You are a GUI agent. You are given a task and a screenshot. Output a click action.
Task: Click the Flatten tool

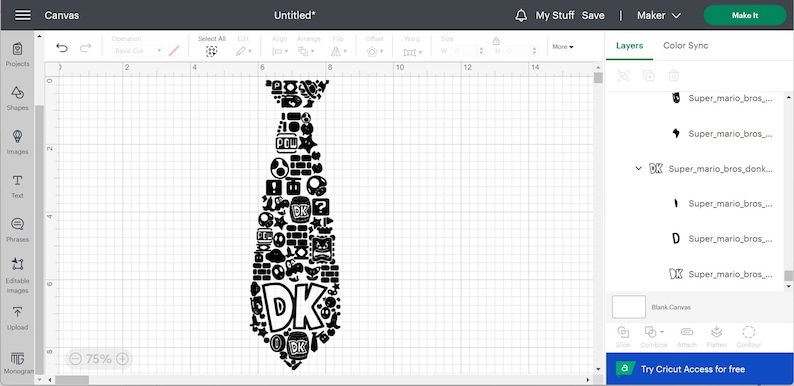click(717, 337)
